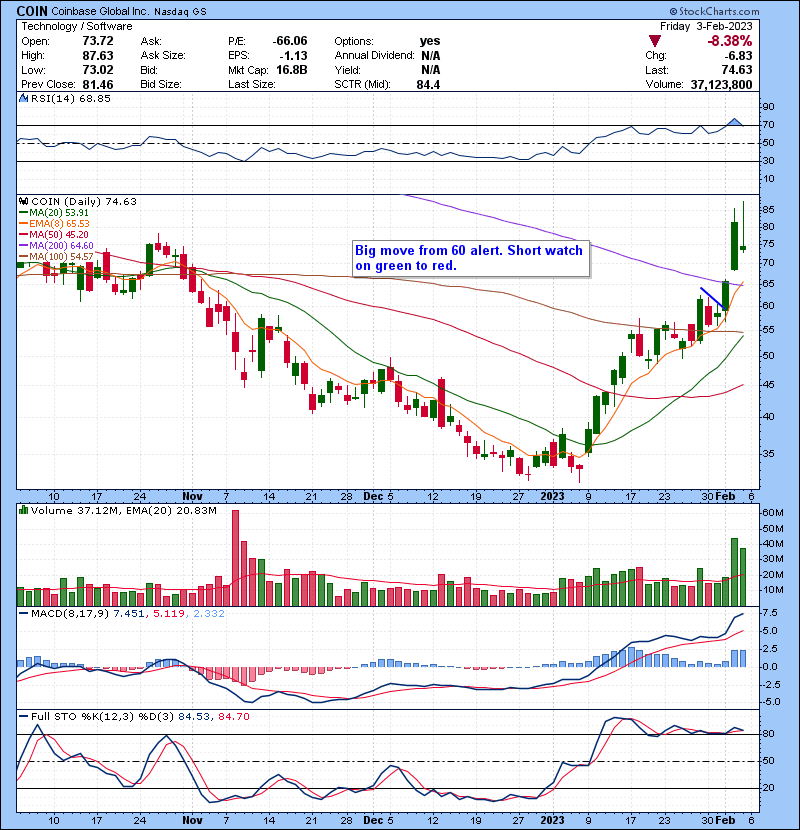This screenshot has height=830, width=800.
Task: Click the 90 level on RSI axis
Action: tap(768, 107)
